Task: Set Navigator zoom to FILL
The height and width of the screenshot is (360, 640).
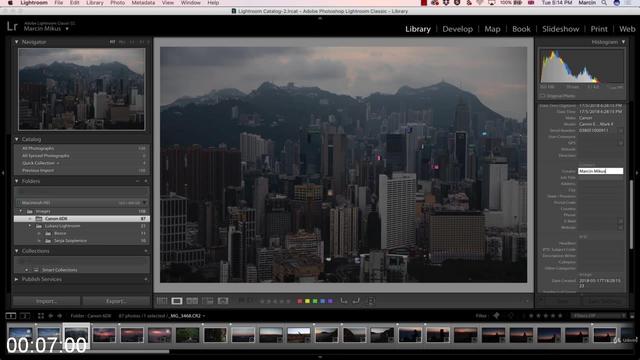Action: tap(122, 42)
